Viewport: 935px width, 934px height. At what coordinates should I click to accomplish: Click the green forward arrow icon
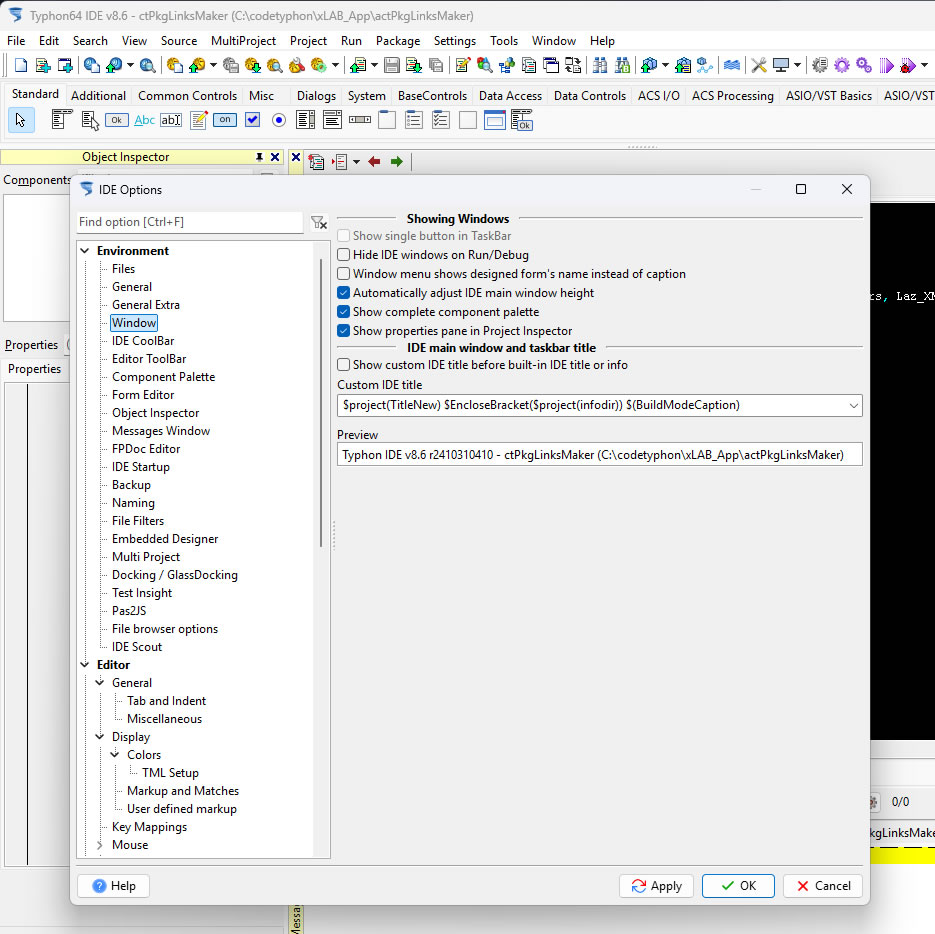pyautogui.click(x=397, y=162)
